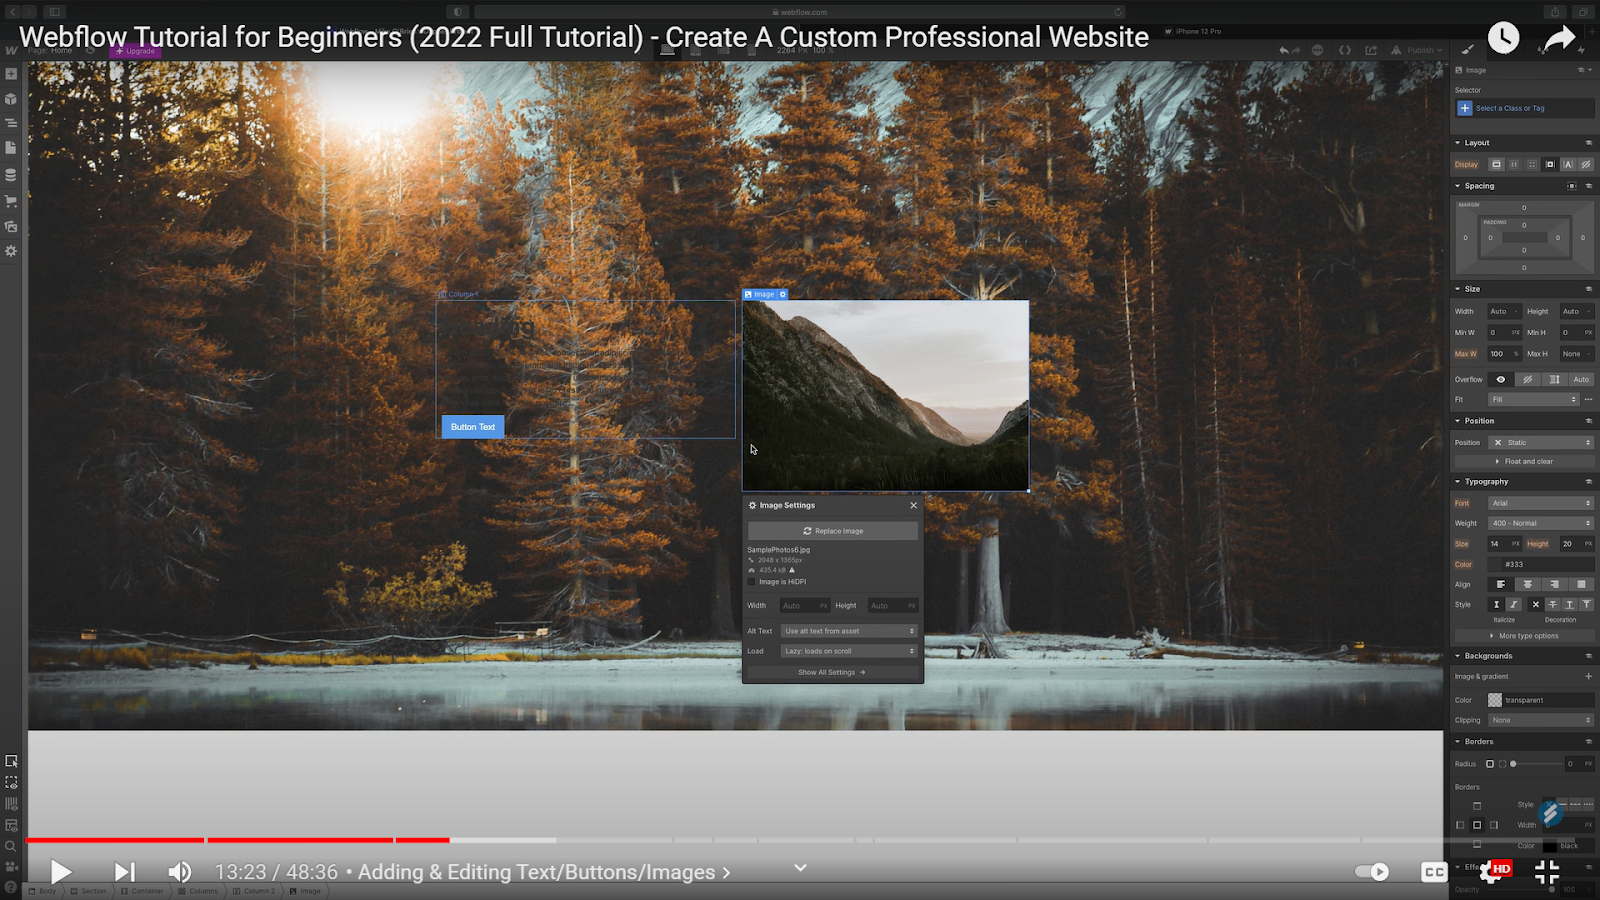
Task: Click the Replace Image button
Action: [833, 531]
